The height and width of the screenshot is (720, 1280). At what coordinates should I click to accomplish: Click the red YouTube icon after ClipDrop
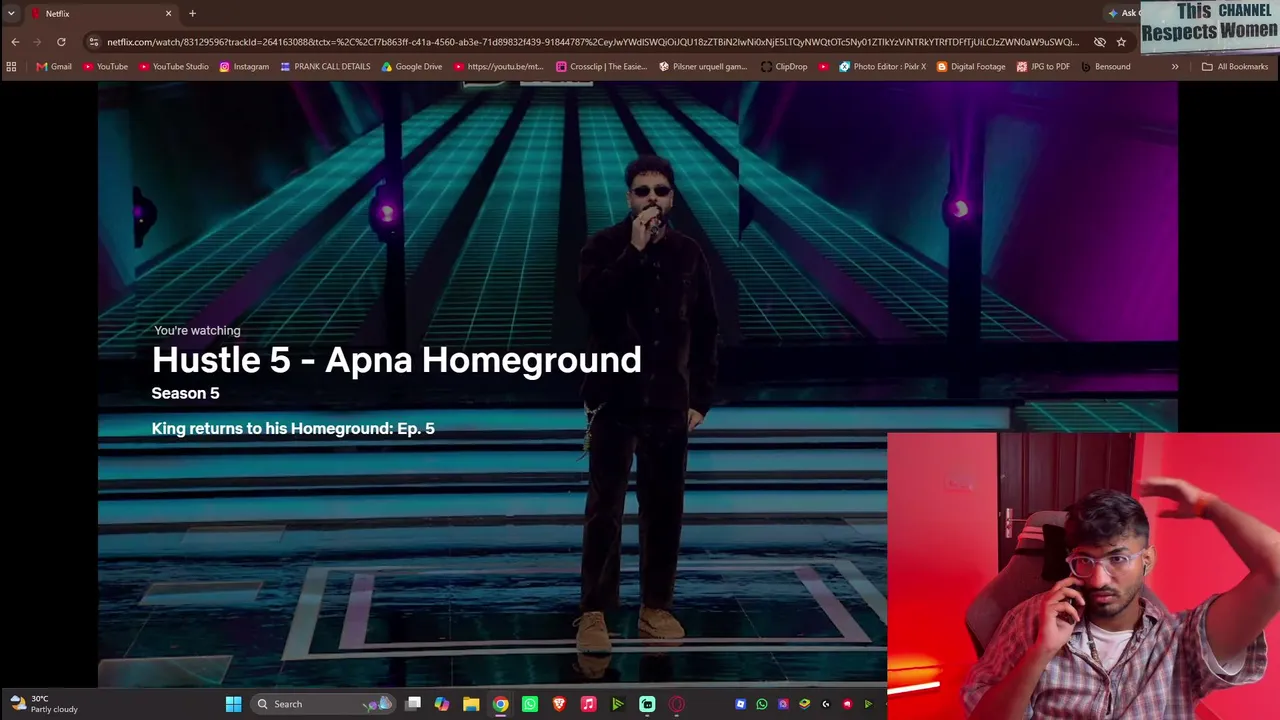(824, 67)
